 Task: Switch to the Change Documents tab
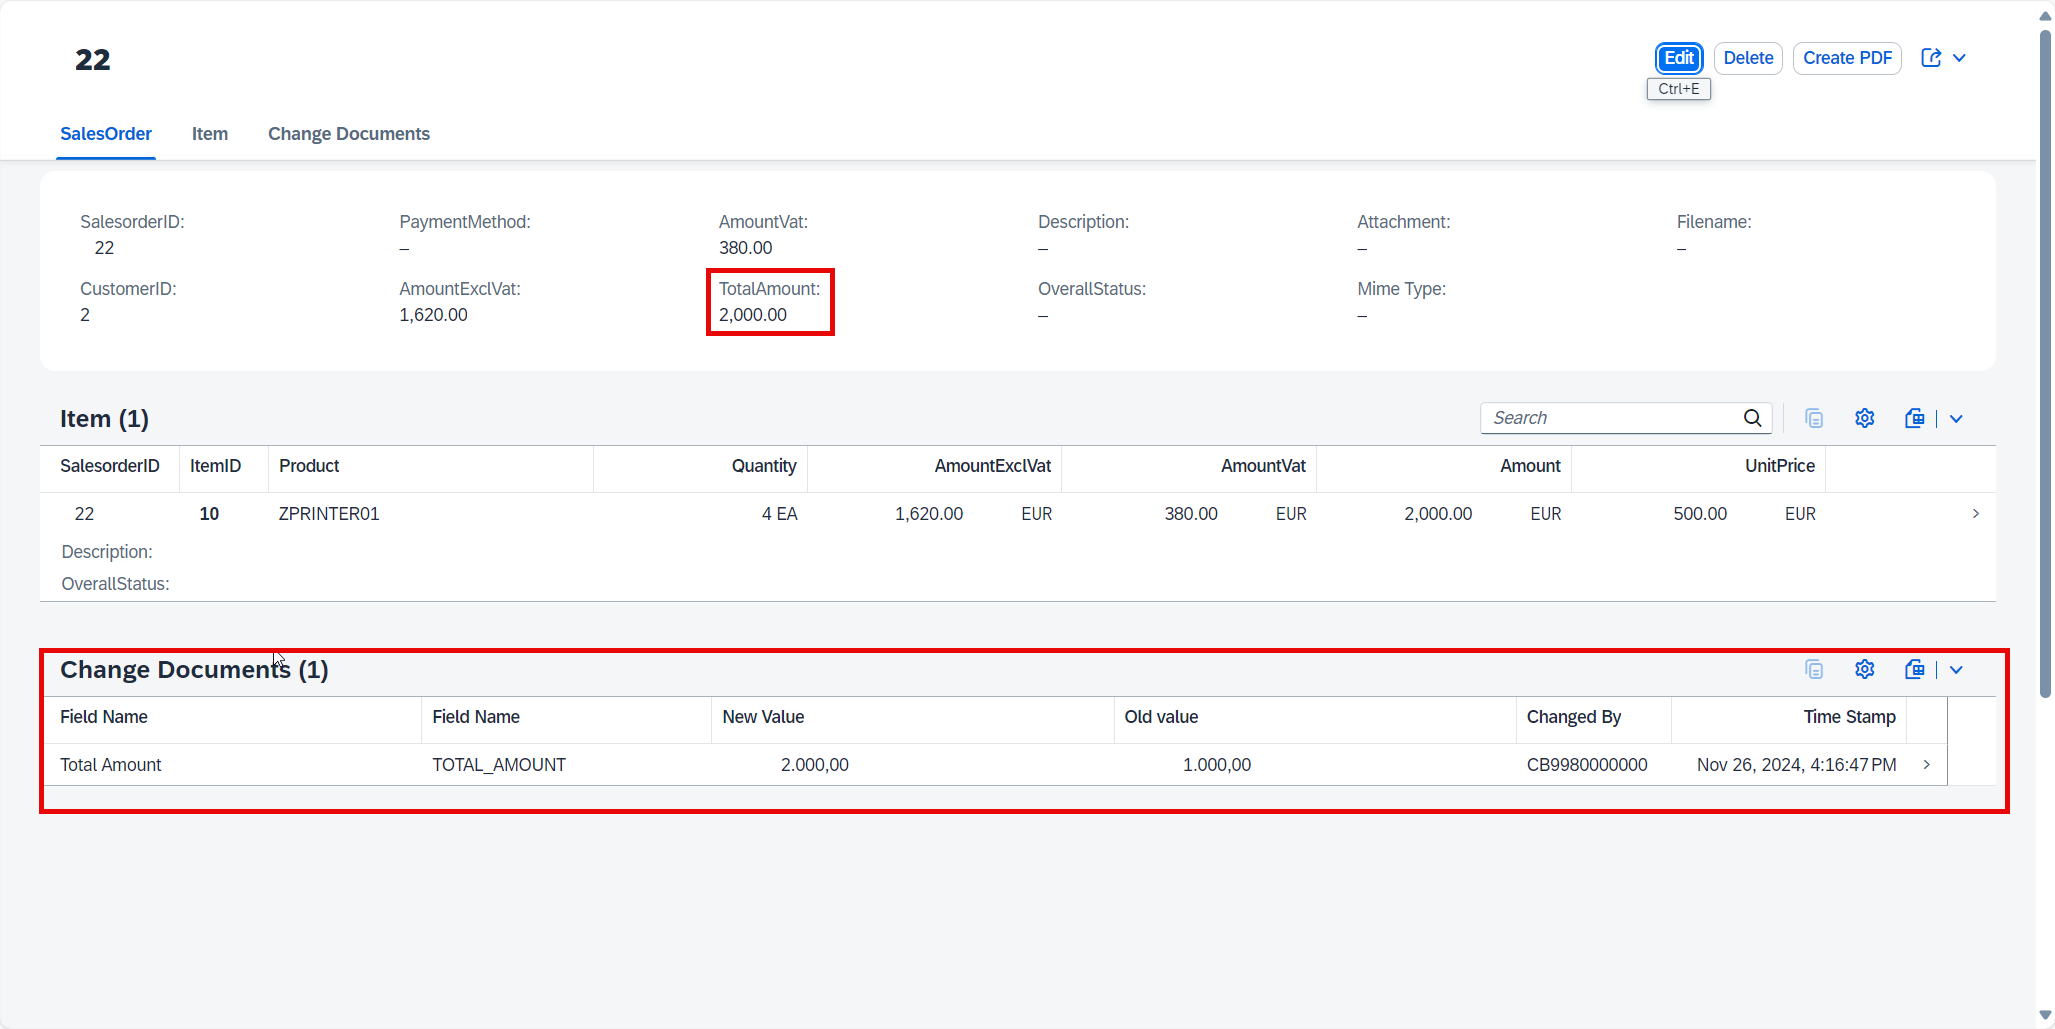coord(349,134)
